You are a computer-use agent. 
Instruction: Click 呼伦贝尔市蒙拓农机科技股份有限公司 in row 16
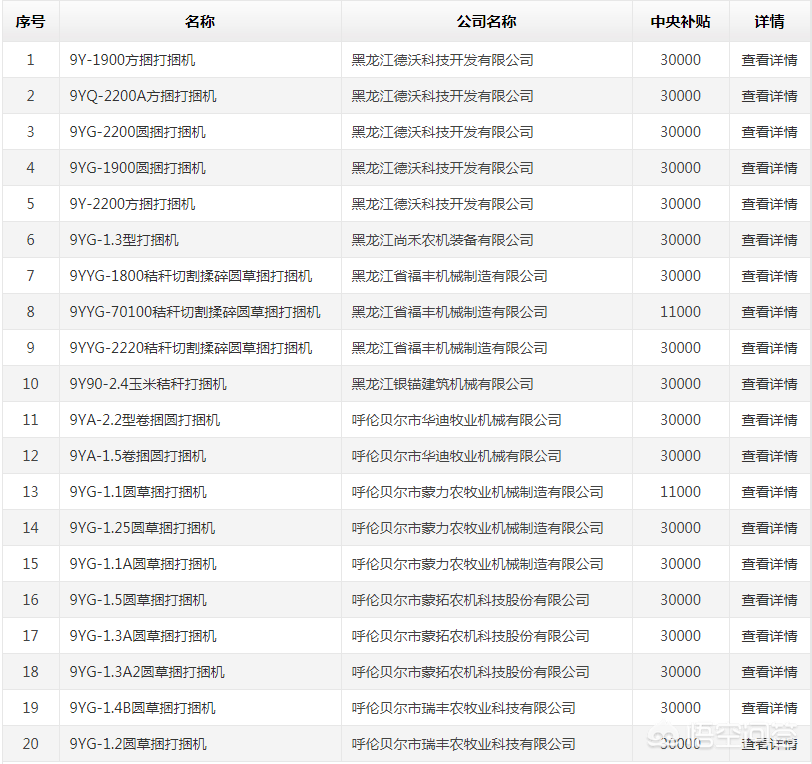coord(471,600)
